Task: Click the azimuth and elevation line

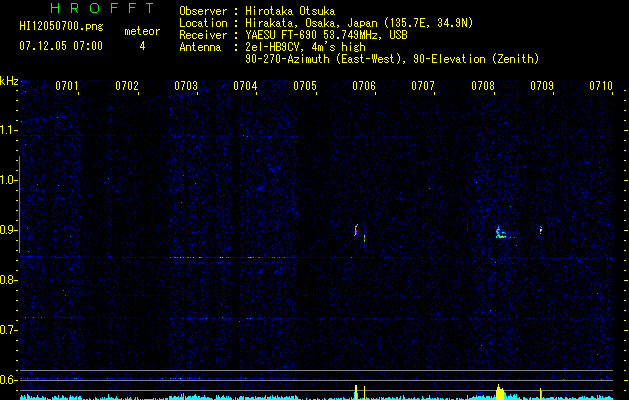Action: [x=392, y=59]
